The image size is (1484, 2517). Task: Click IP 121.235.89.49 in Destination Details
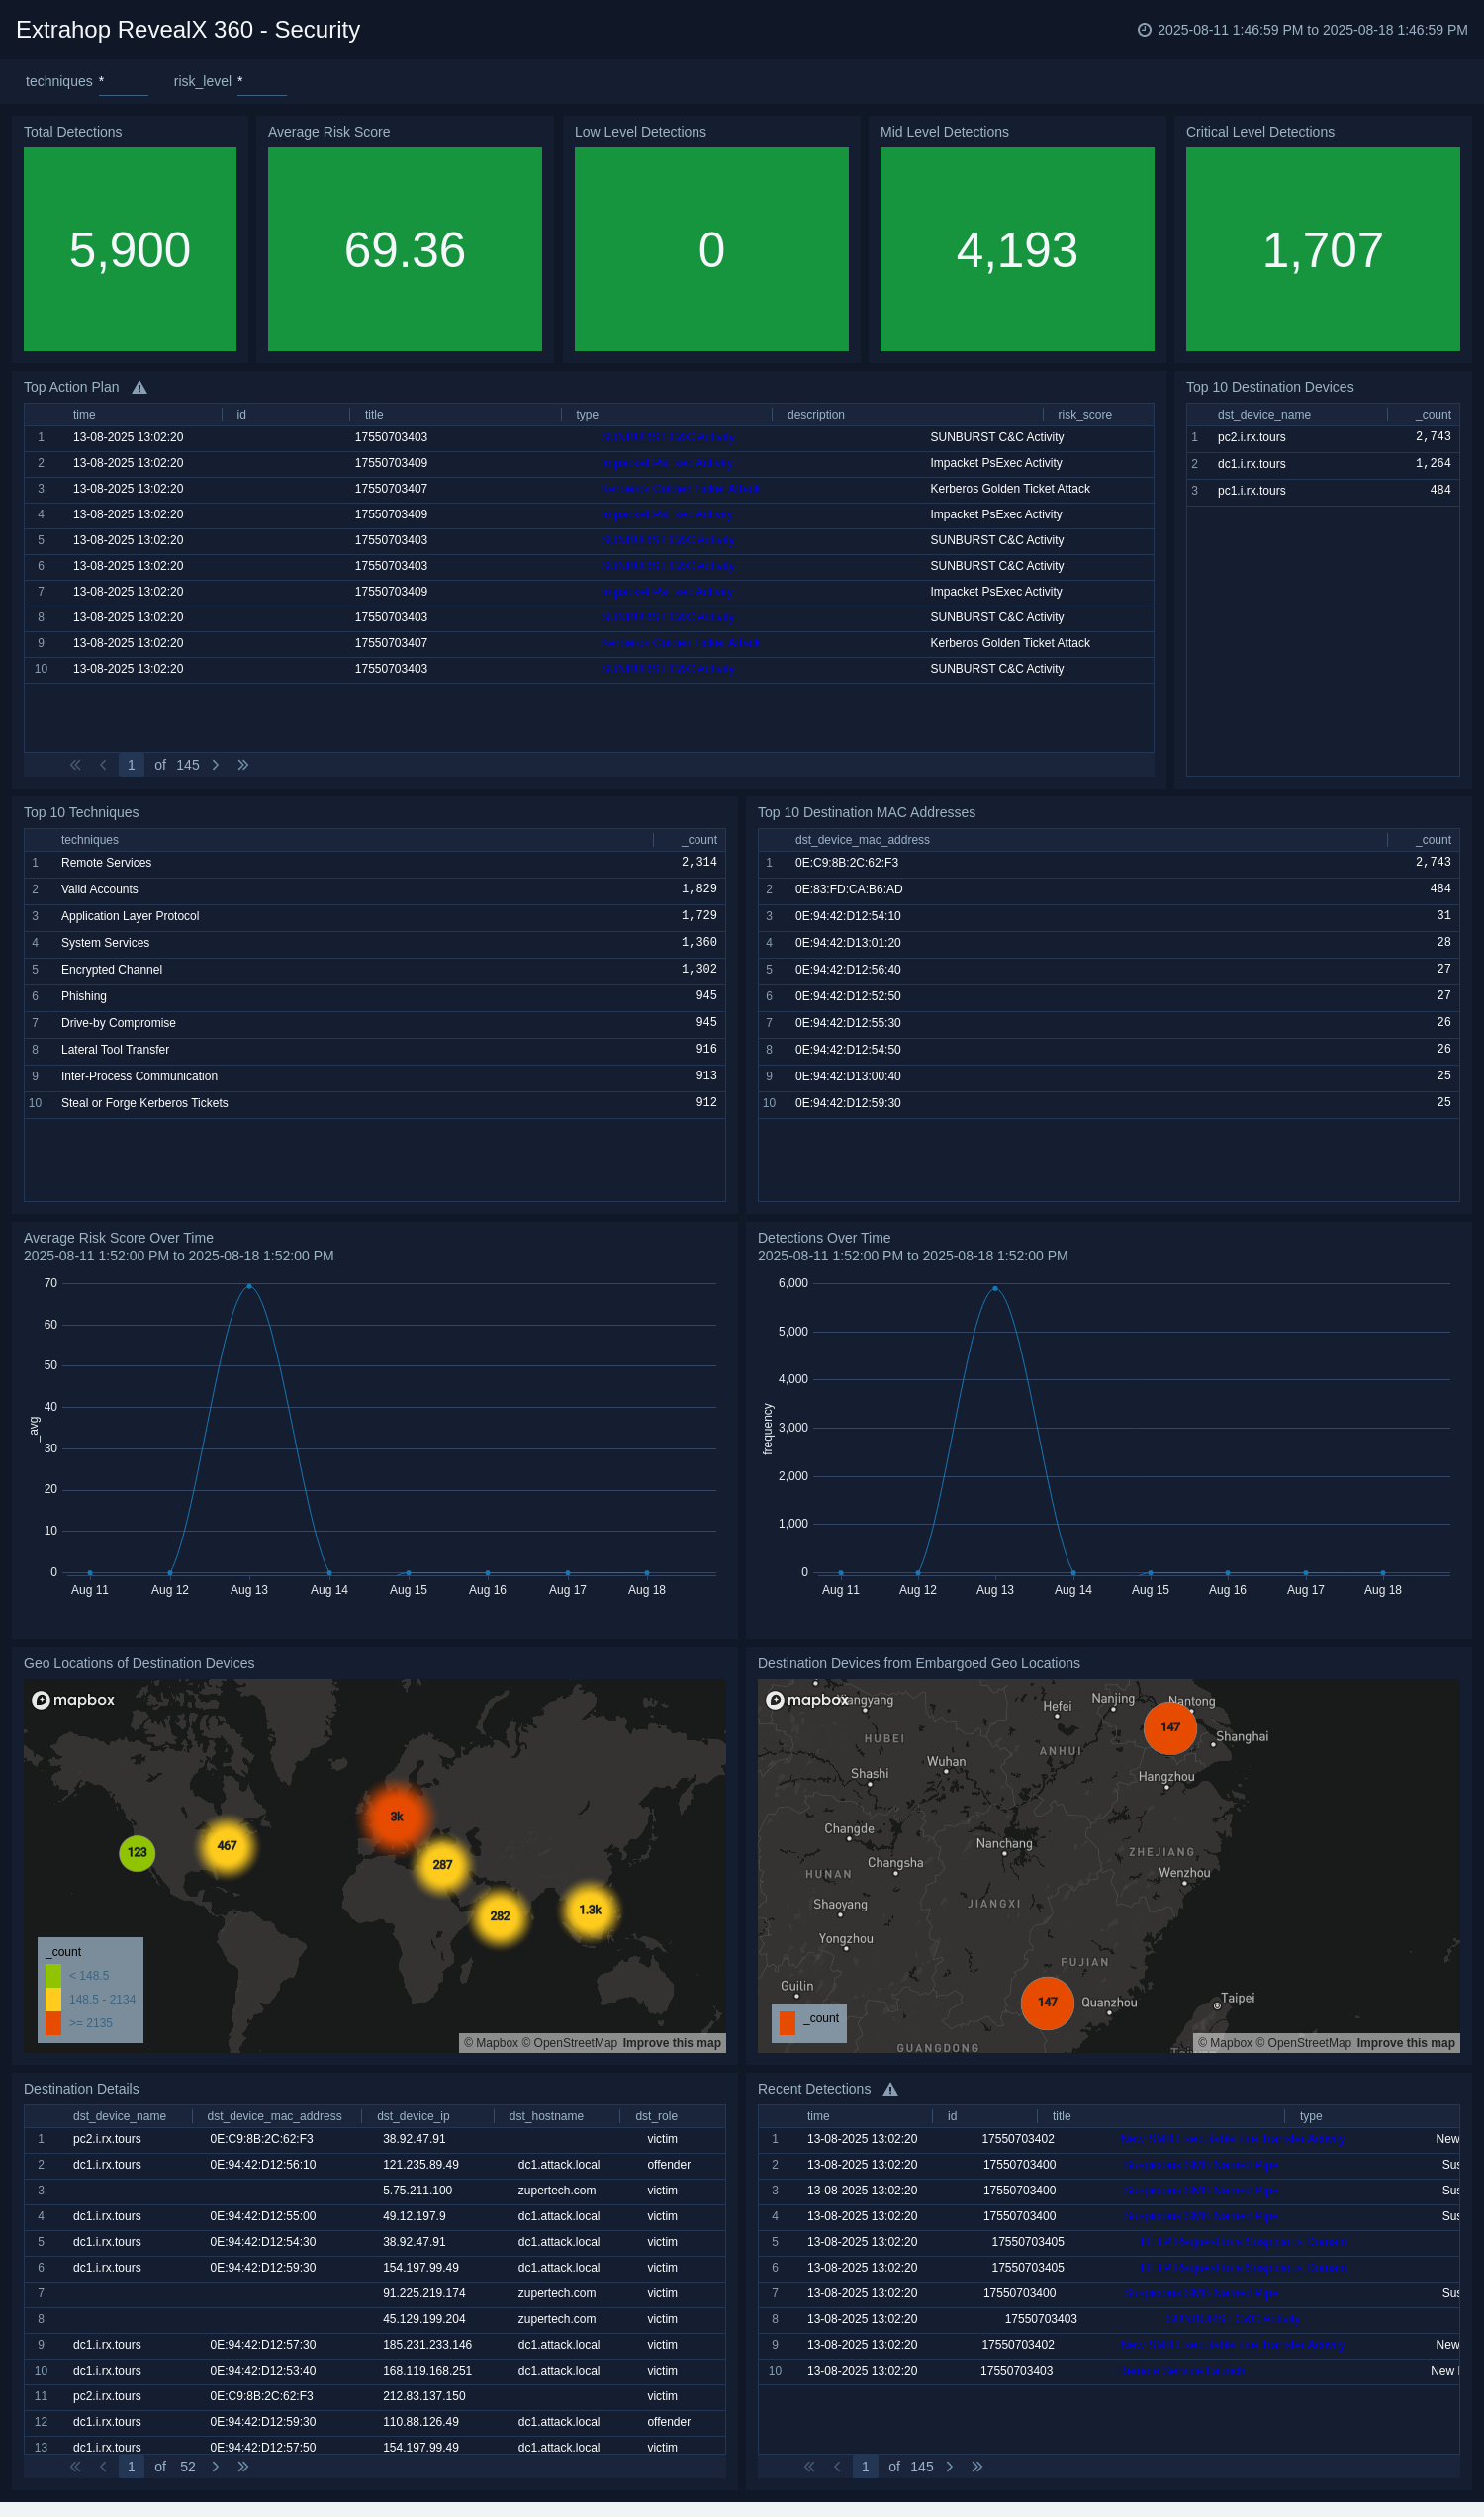(421, 2165)
